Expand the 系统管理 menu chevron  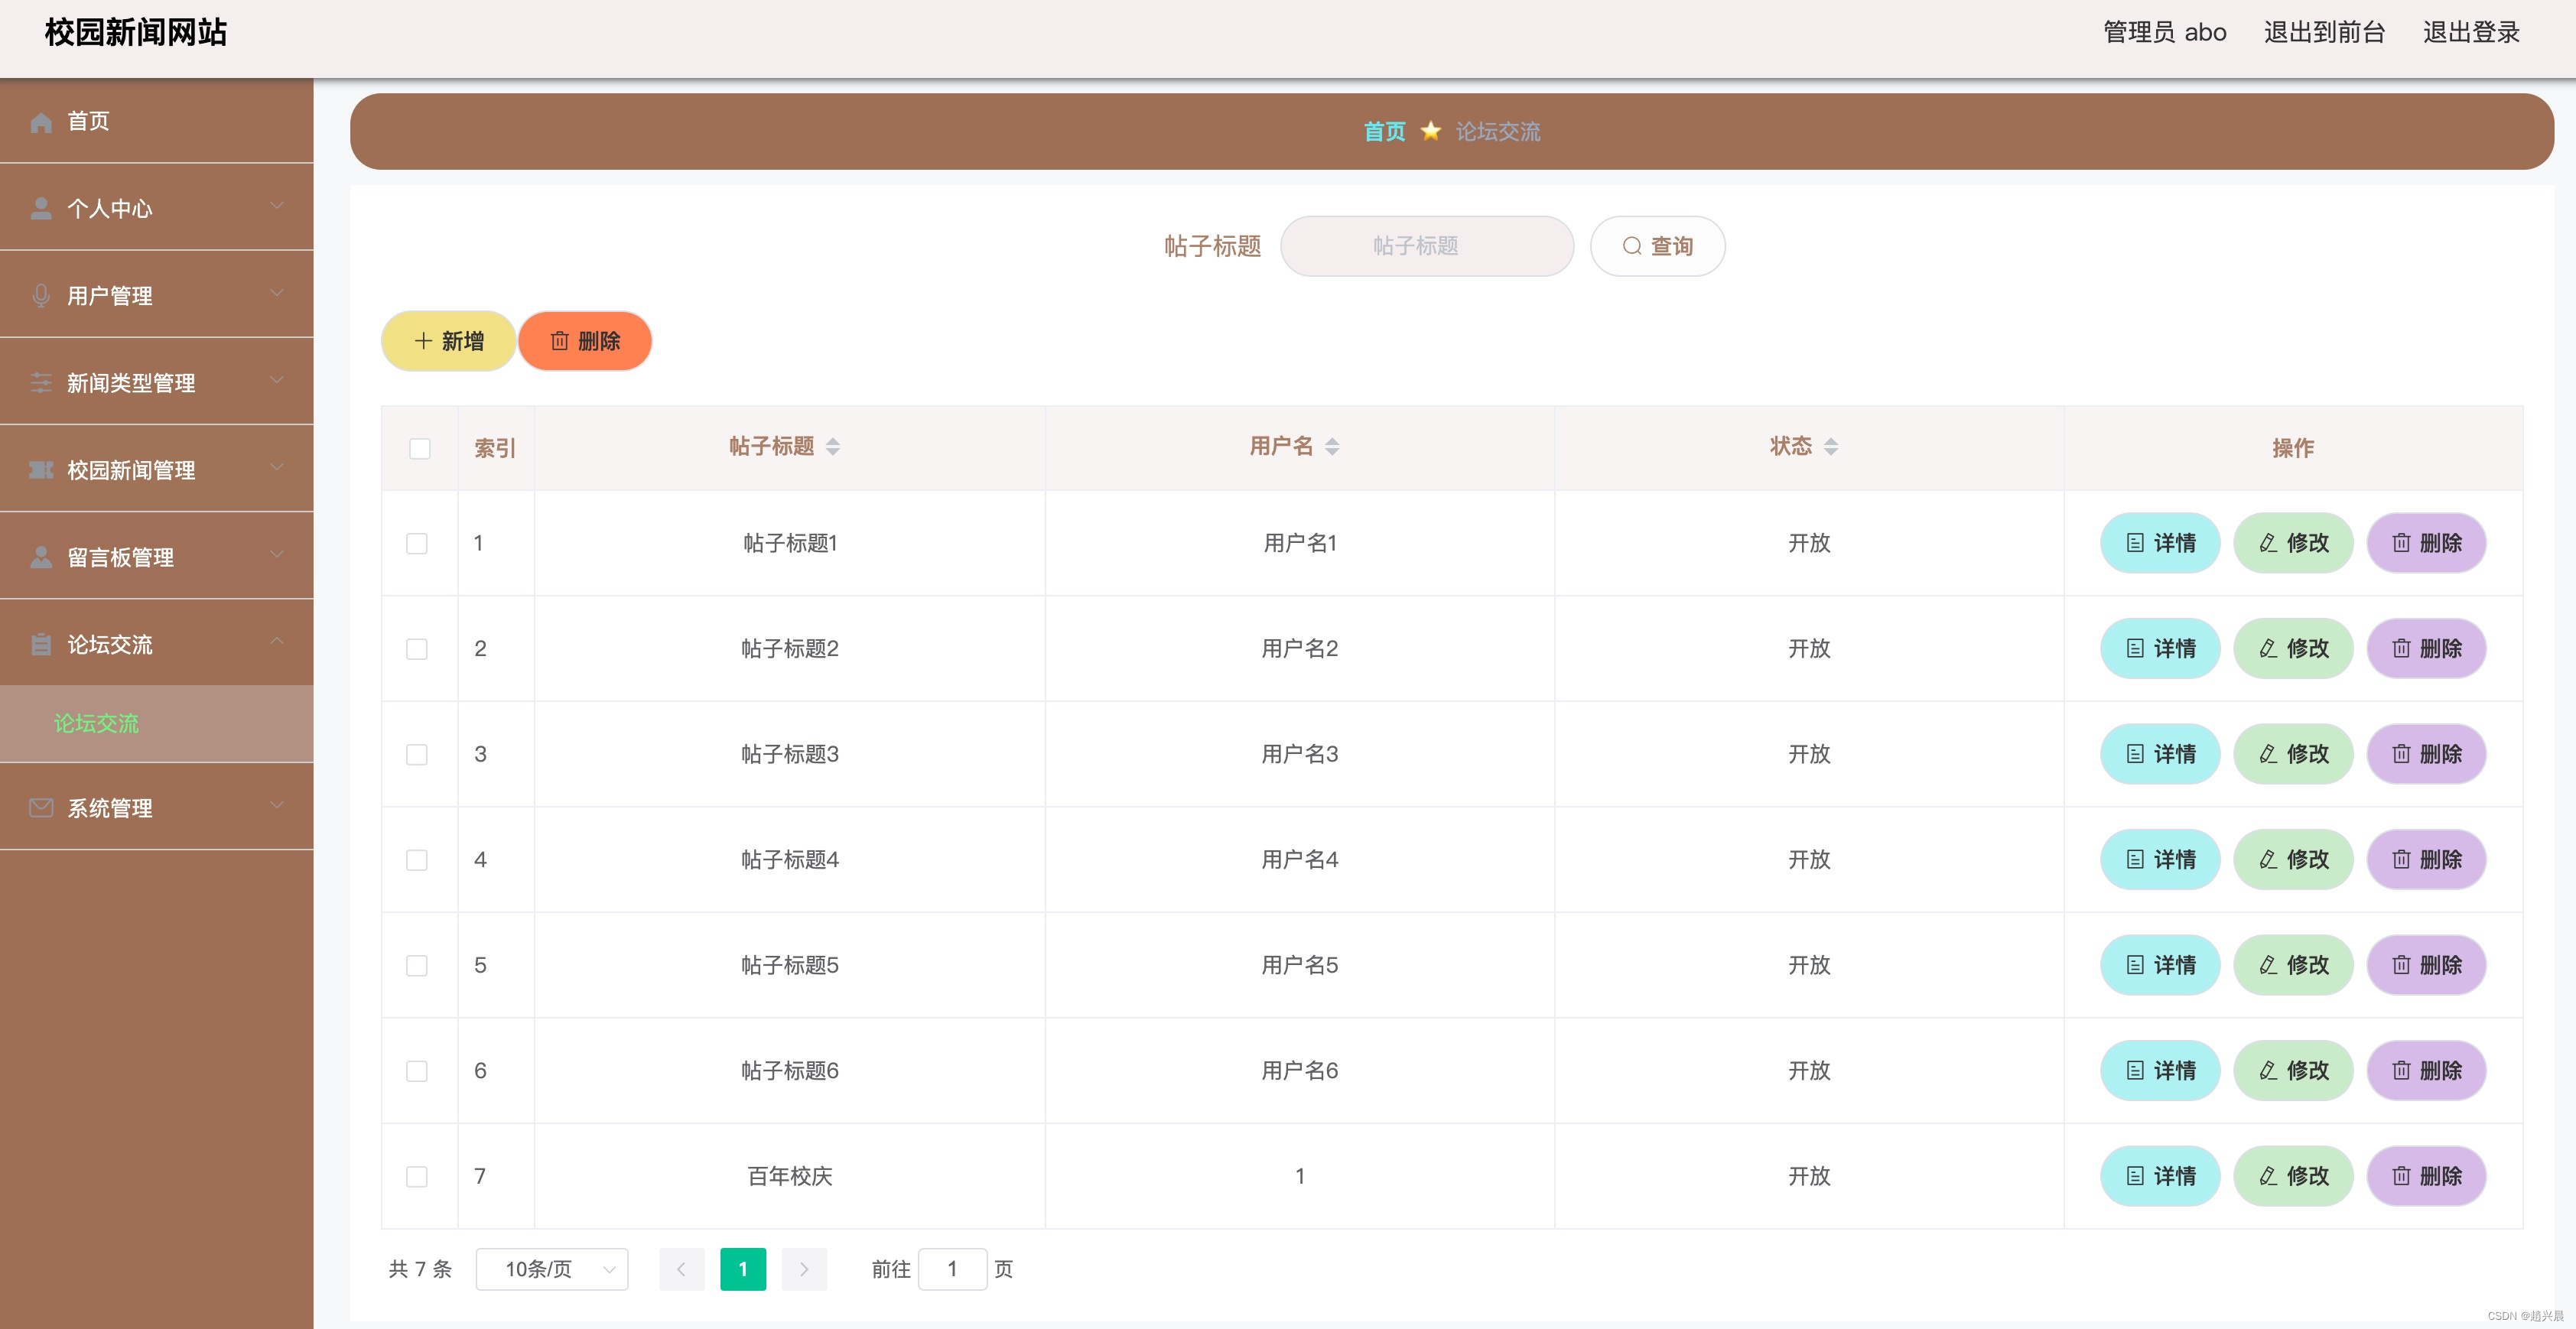[277, 805]
